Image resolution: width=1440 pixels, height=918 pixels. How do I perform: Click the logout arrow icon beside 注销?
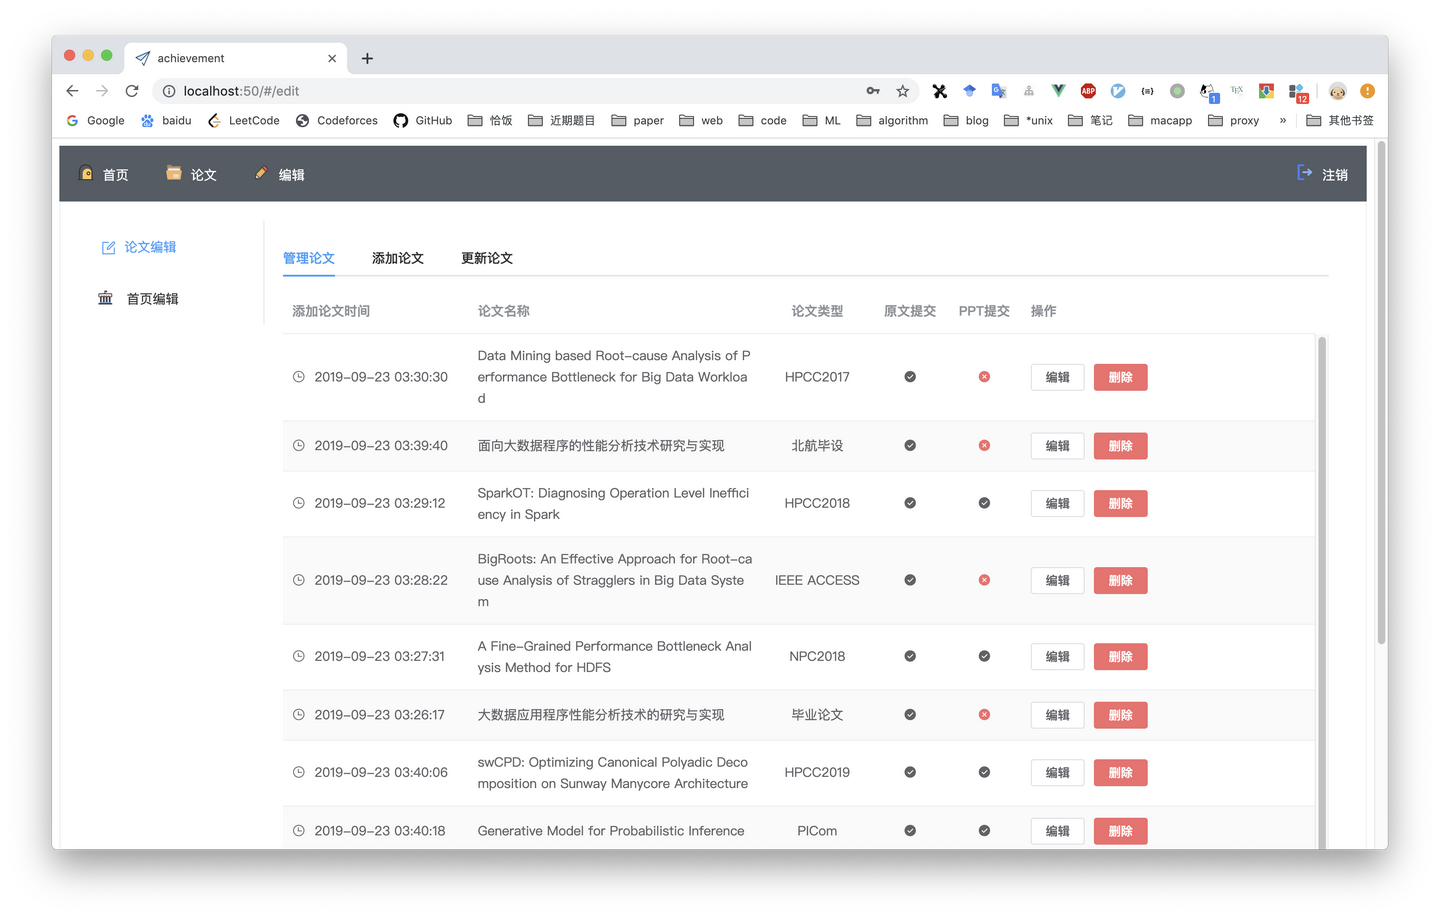pos(1304,173)
